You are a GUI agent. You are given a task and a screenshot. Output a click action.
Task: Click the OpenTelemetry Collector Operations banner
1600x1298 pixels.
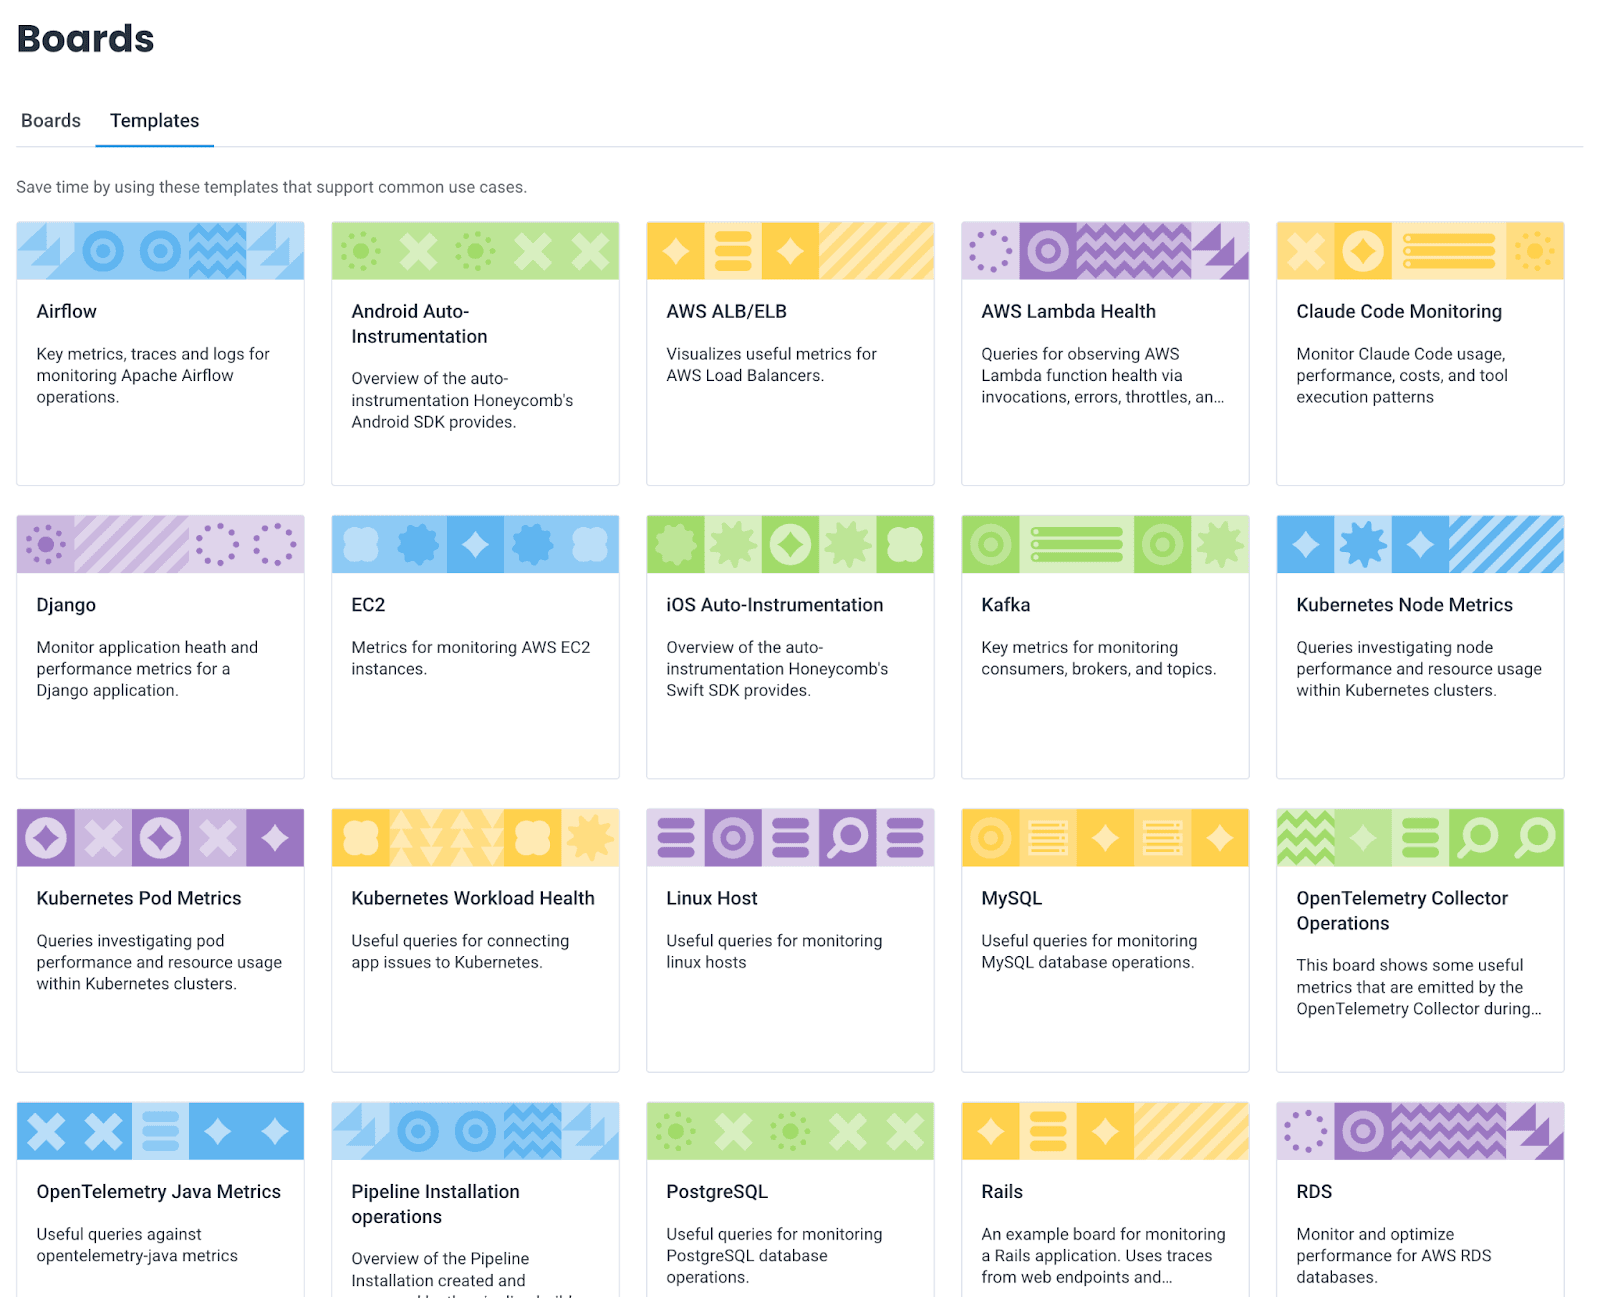[x=1420, y=838]
